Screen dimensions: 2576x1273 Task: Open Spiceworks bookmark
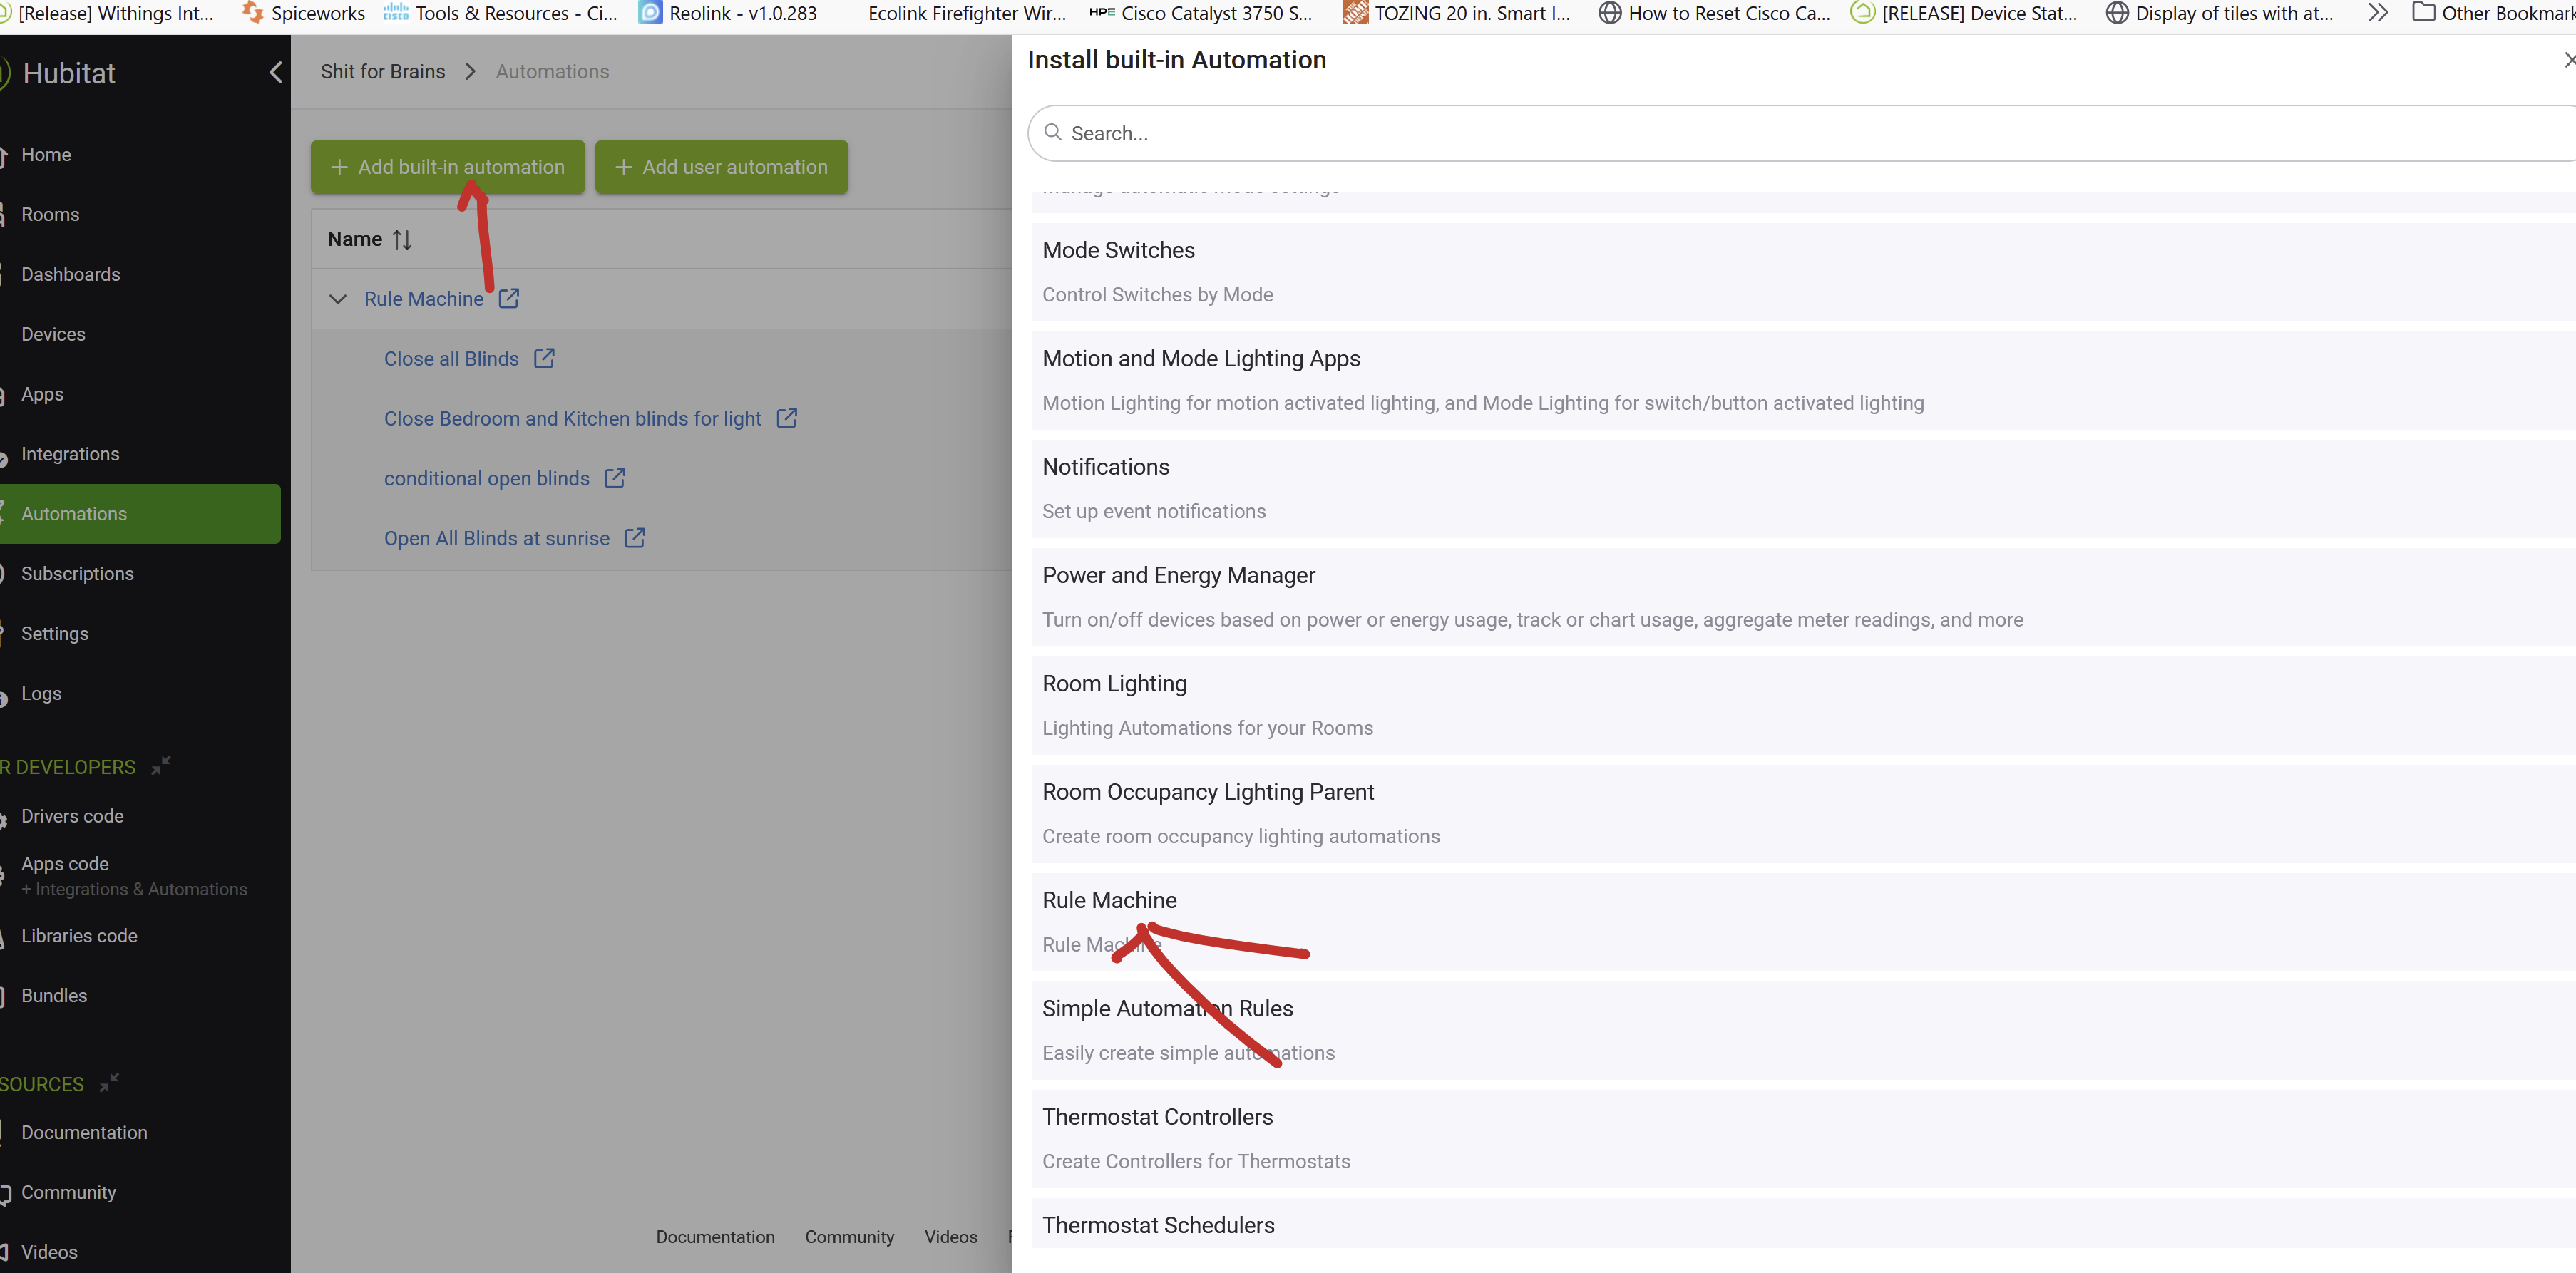pos(304,13)
